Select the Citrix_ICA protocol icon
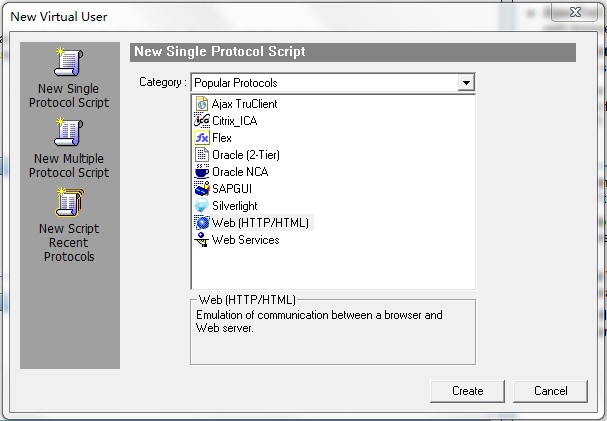The width and height of the screenshot is (607, 421). coord(202,121)
